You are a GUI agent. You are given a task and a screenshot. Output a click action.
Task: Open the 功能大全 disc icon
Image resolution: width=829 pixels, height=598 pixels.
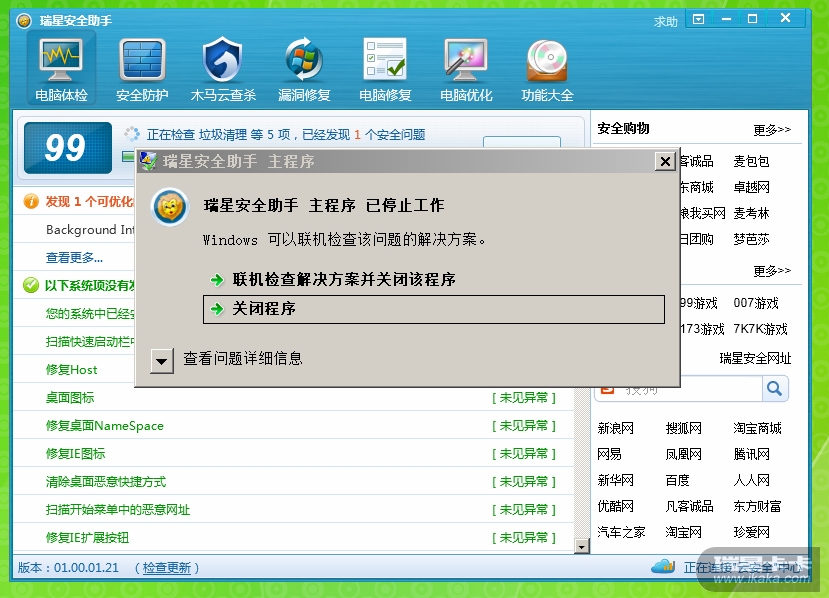point(547,69)
